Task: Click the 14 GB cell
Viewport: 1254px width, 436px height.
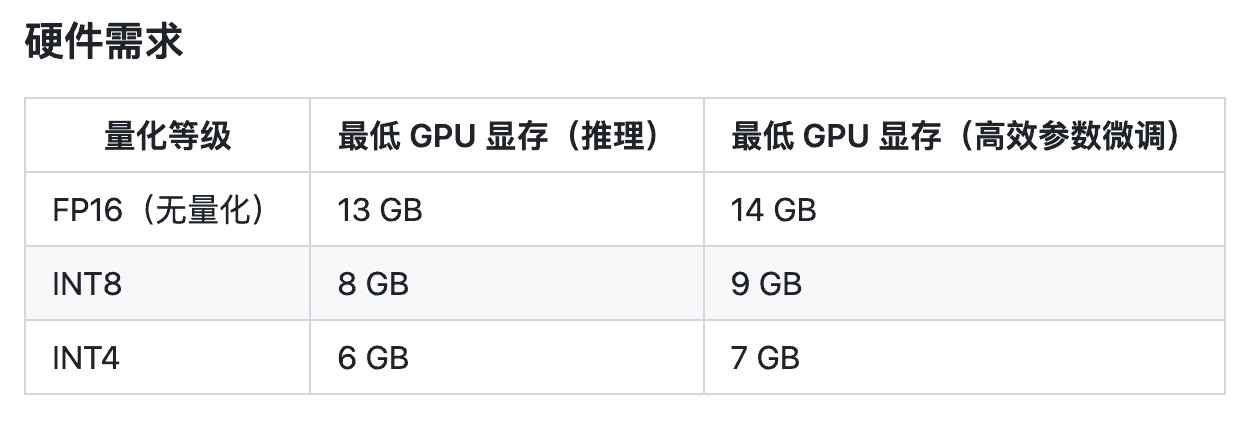Action: 774,210
